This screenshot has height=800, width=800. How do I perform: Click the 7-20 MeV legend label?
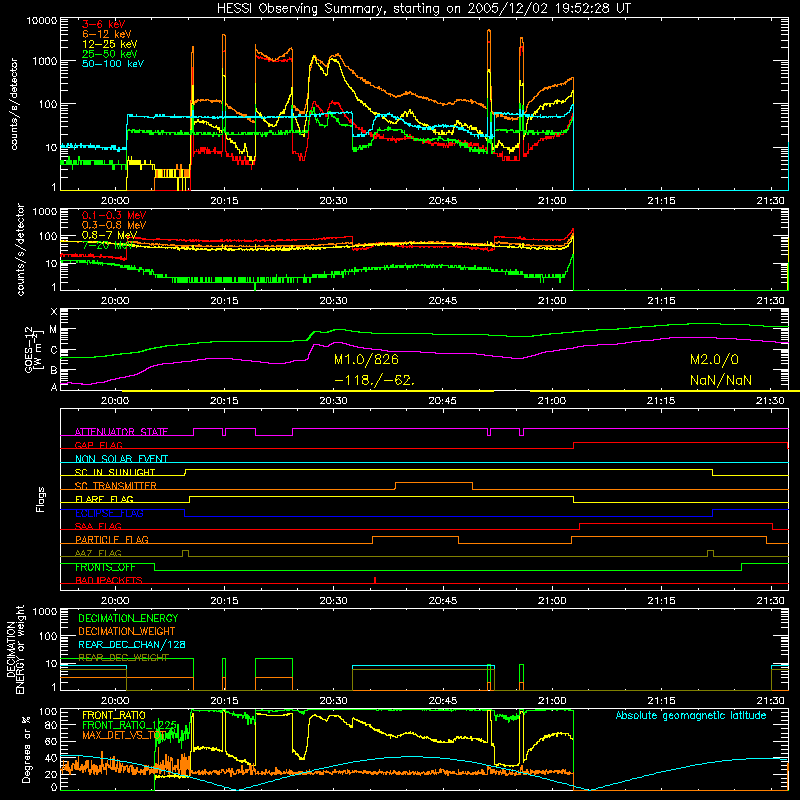pos(107,245)
